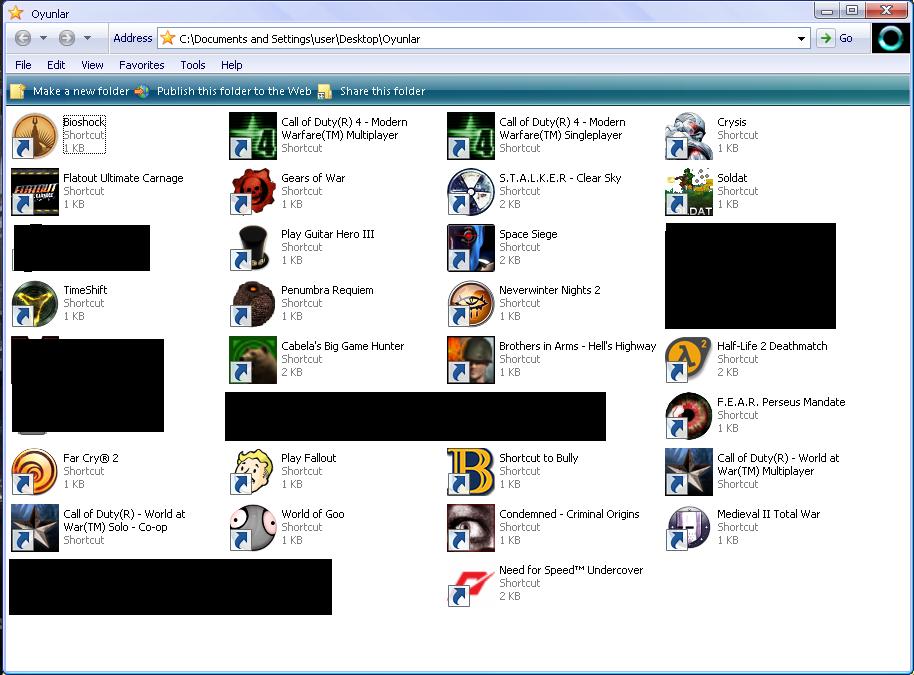Click the Crysis shortcut icon
914x675 pixels.
[x=689, y=136]
